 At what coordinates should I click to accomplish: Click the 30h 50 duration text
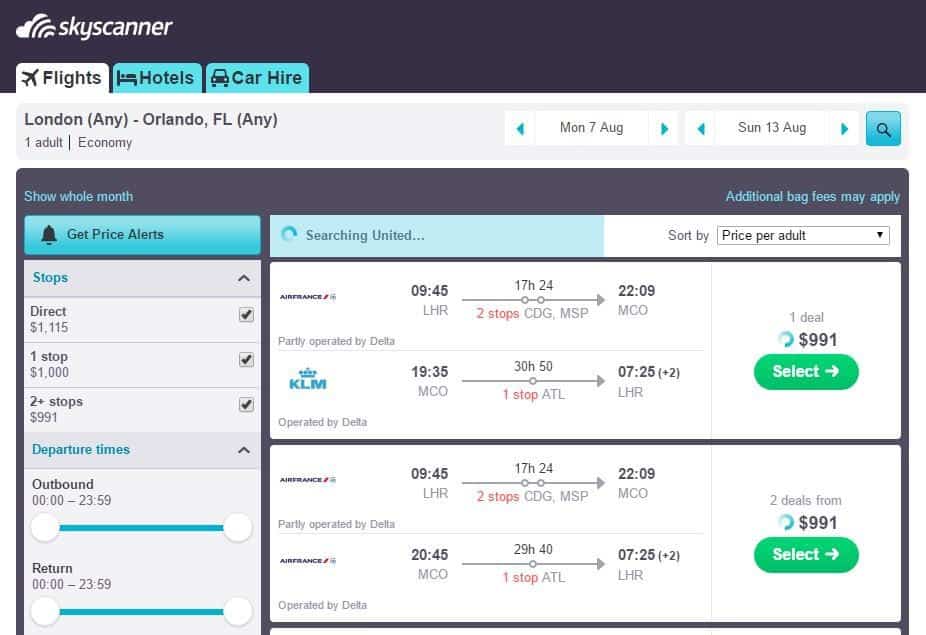533,366
